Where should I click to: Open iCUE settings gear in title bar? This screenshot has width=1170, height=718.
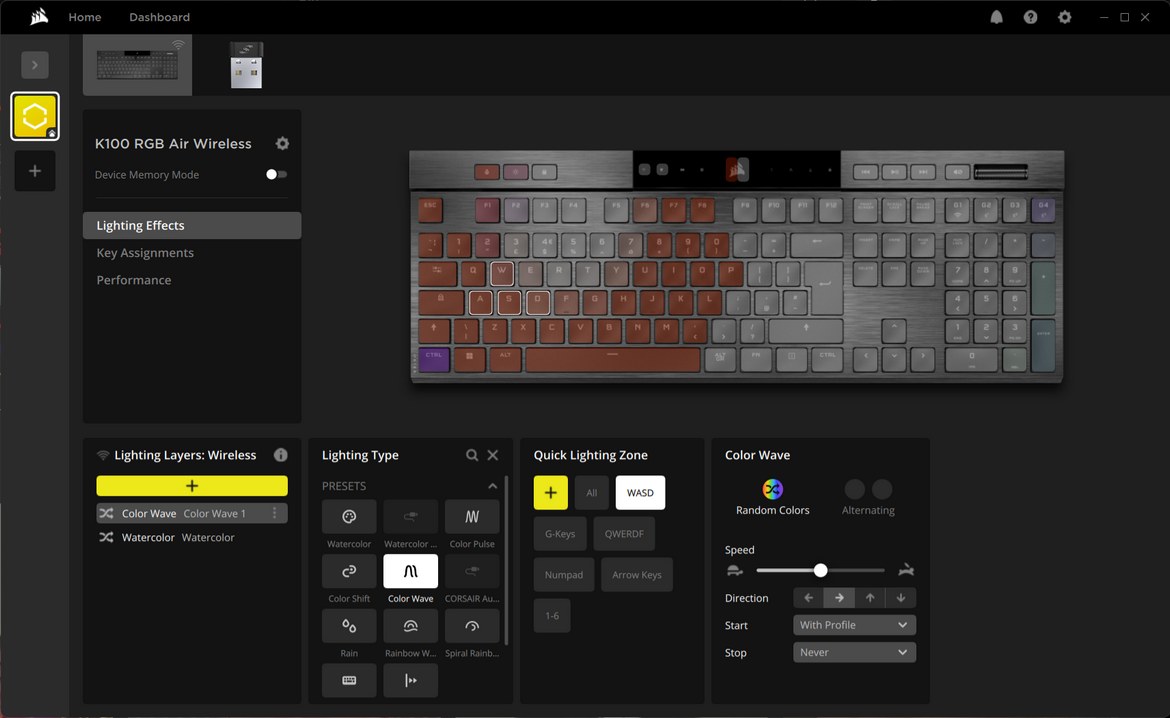pos(1065,16)
